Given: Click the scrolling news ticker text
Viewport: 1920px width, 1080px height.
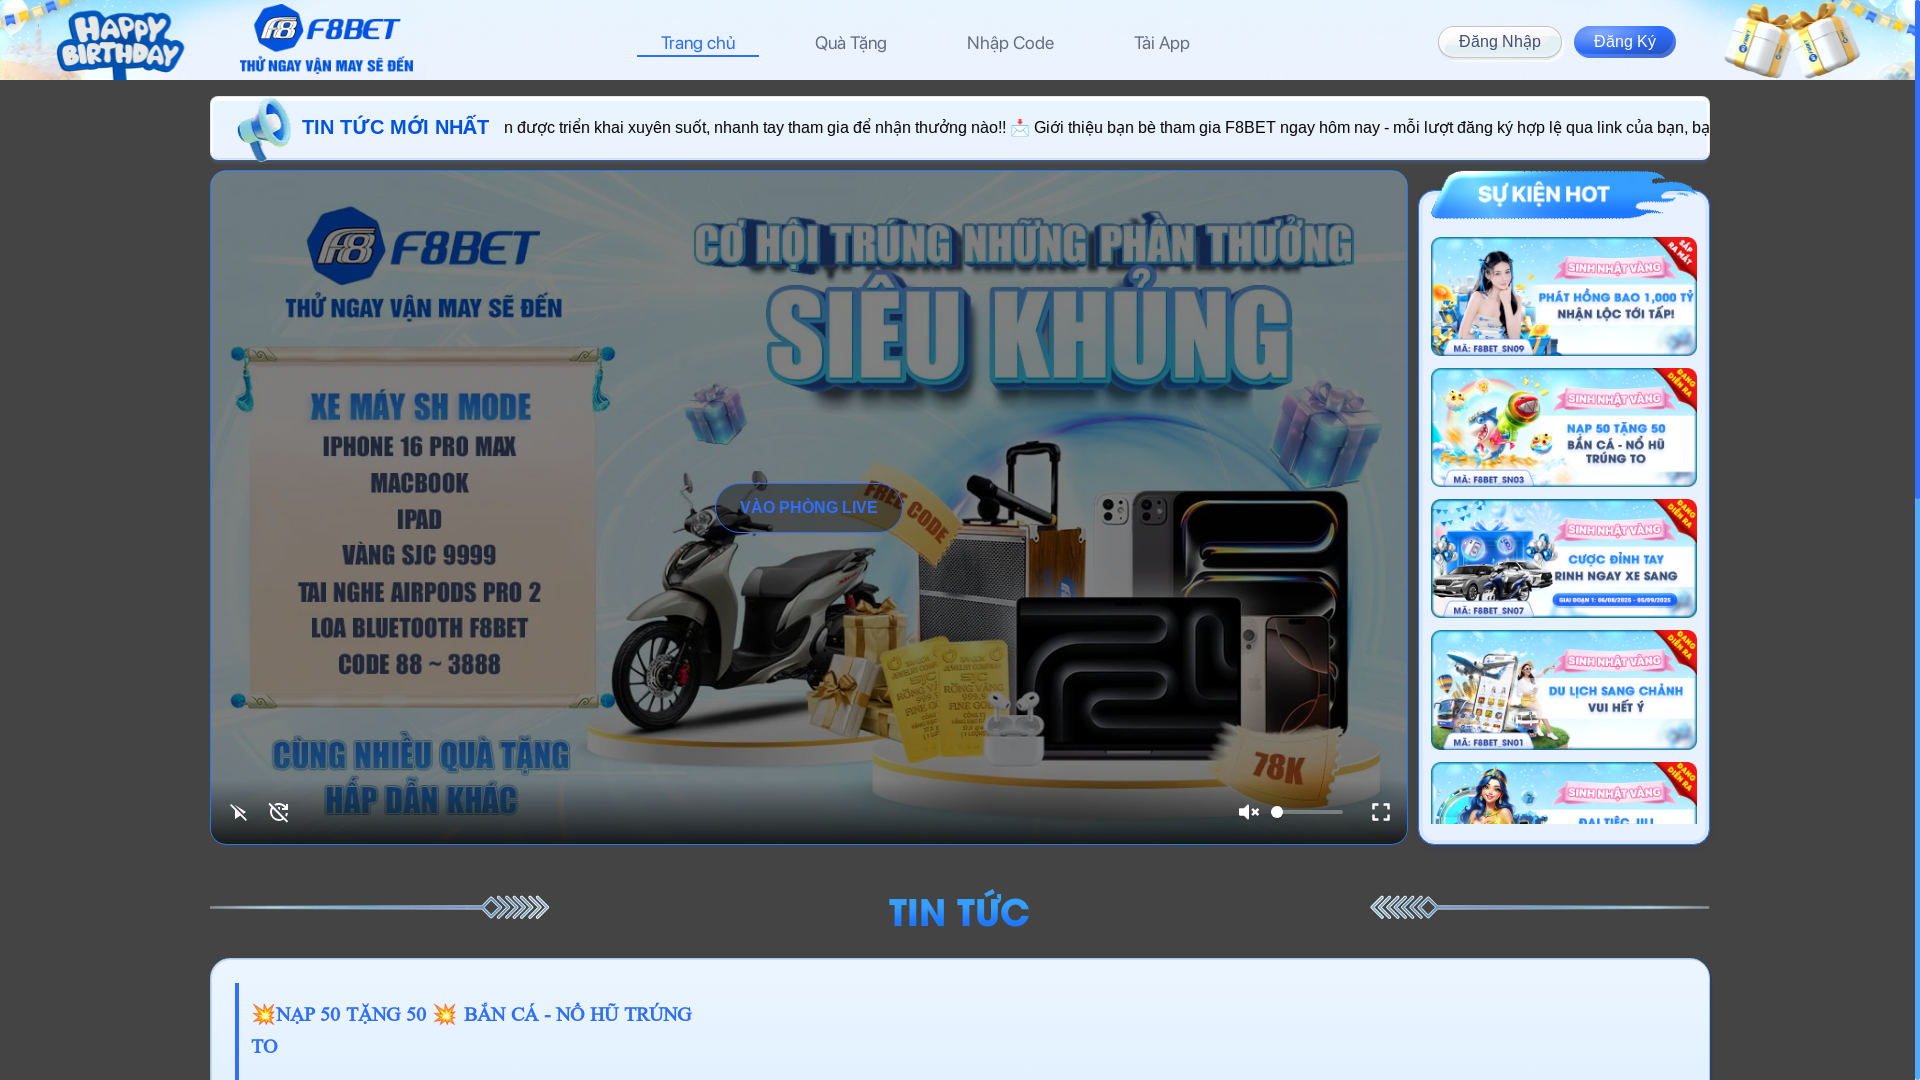Looking at the screenshot, I should [1106, 128].
